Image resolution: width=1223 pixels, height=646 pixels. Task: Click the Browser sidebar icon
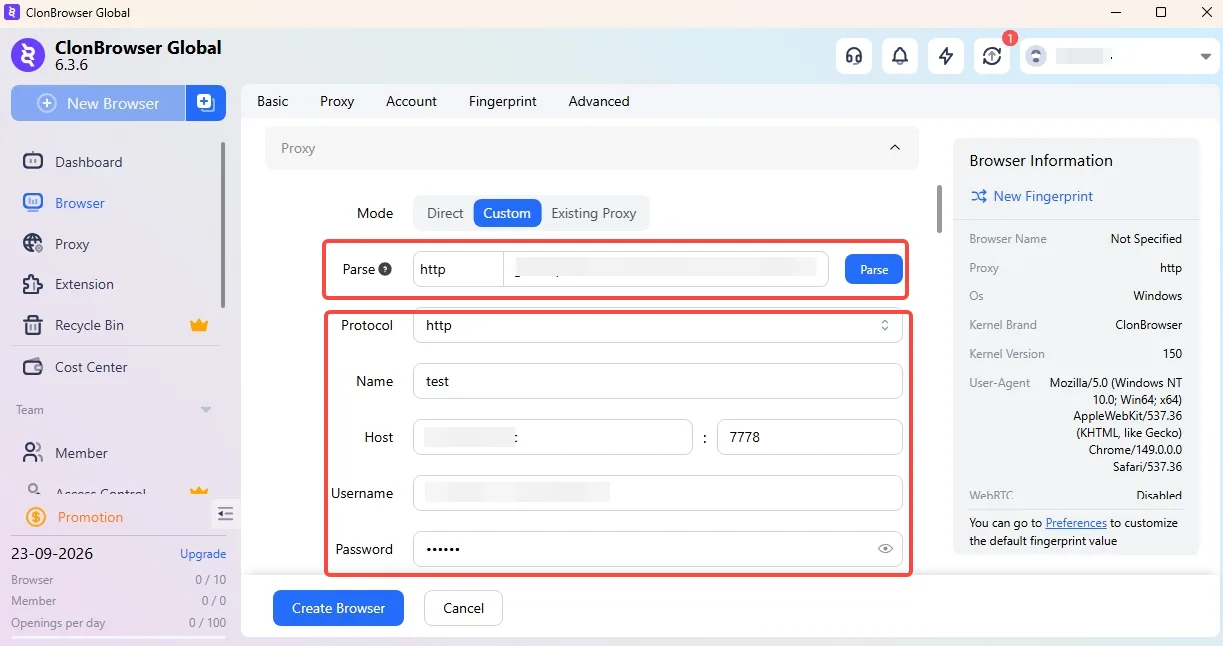click(33, 202)
